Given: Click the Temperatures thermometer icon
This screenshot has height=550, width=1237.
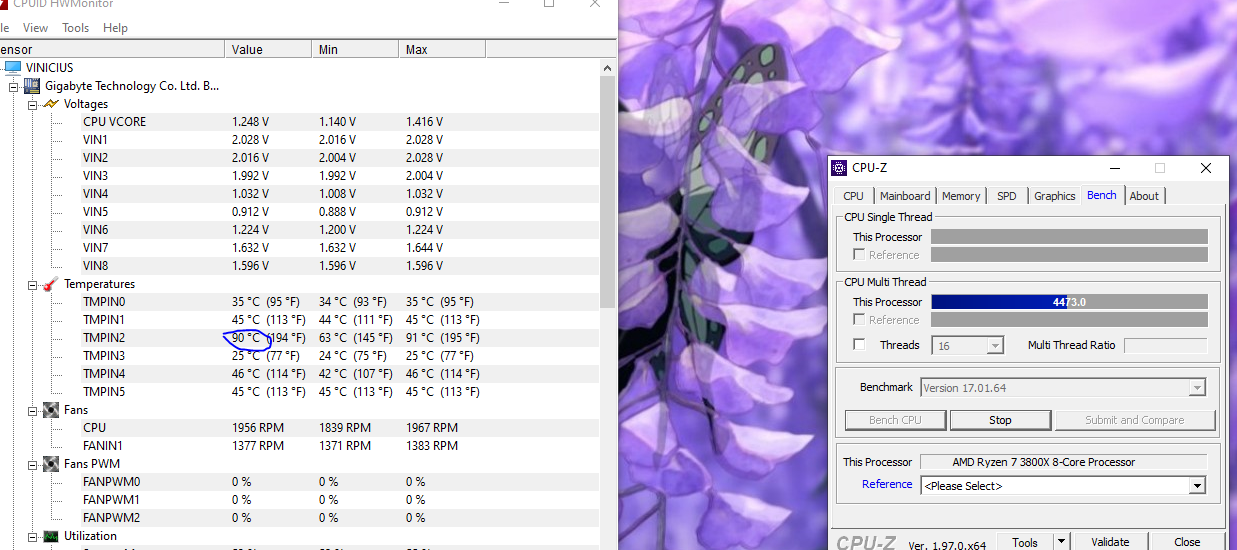Looking at the screenshot, I should tap(51, 284).
